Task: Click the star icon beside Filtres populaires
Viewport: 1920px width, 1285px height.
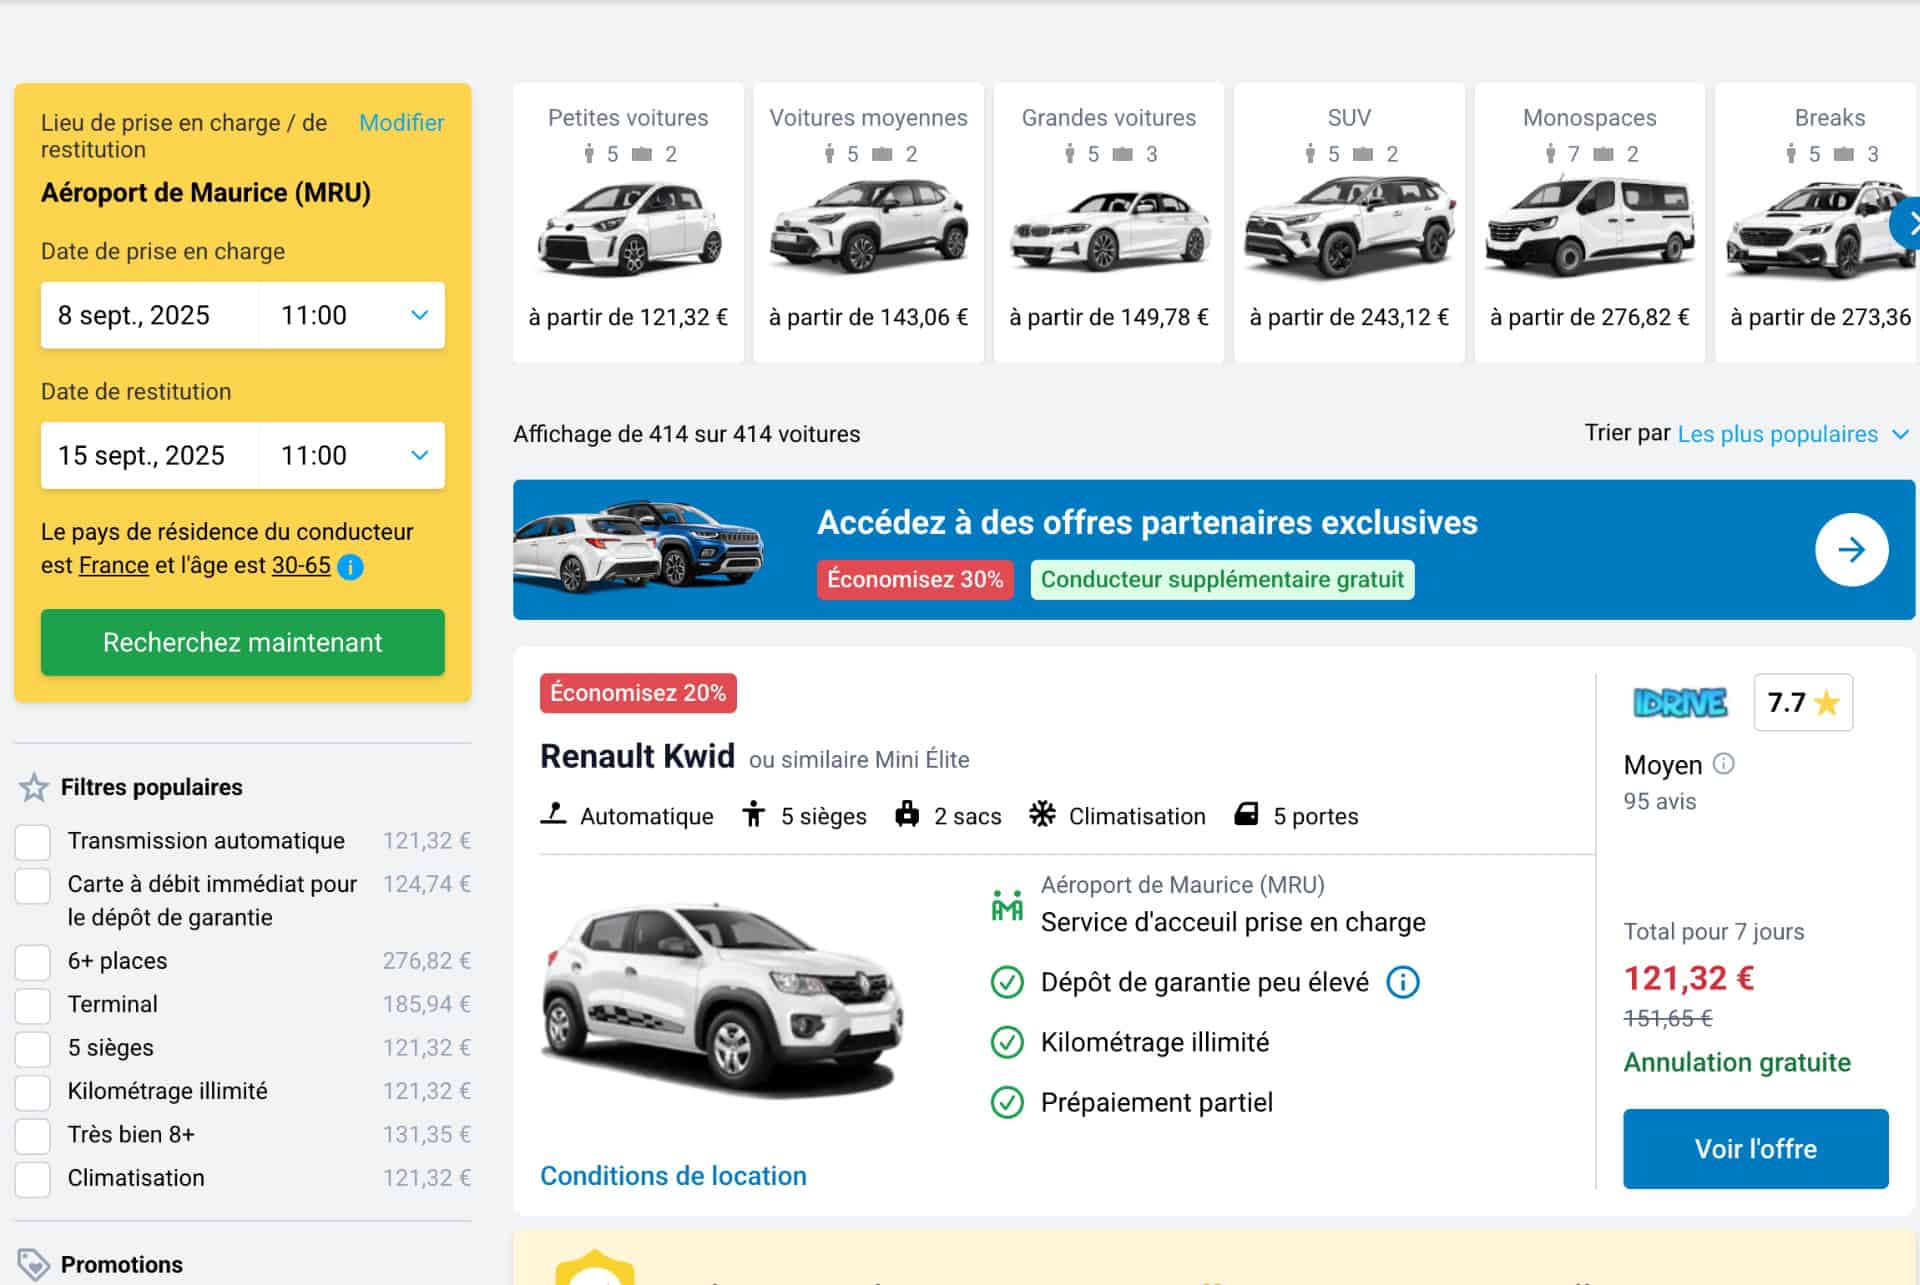Action: pyautogui.click(x=33, y=787)
